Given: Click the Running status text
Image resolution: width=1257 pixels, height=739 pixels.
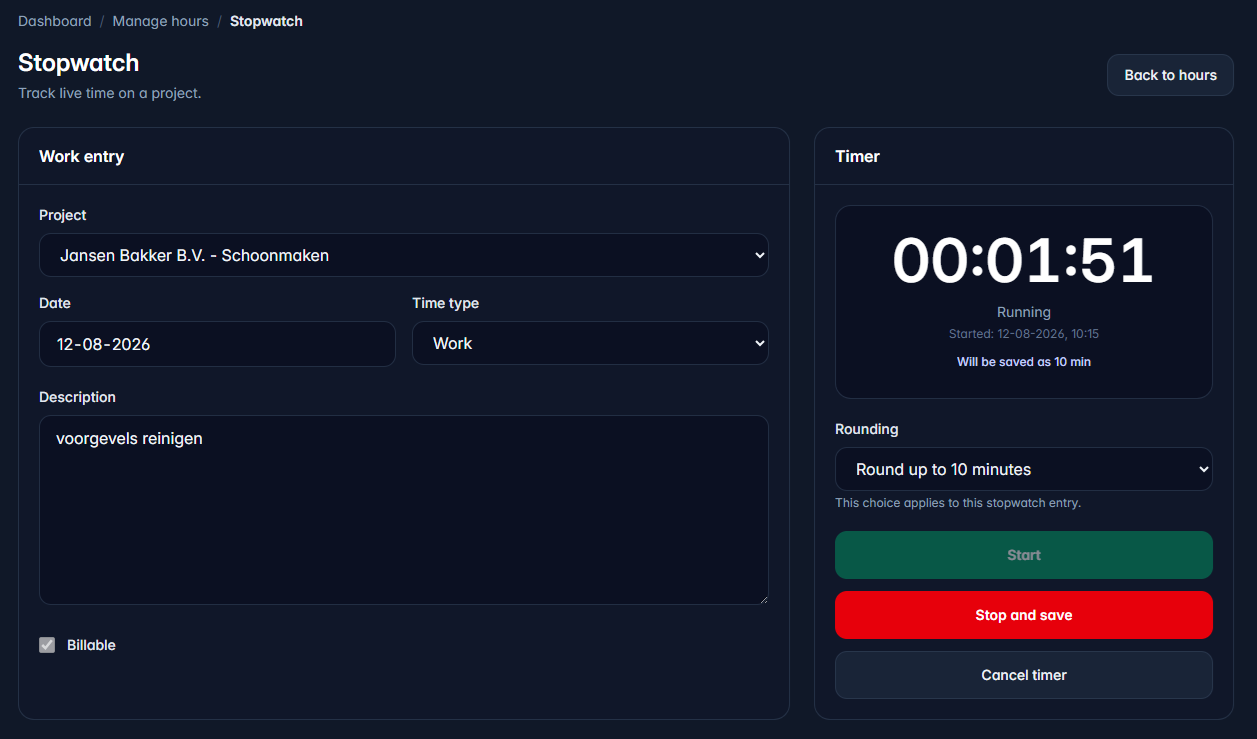Looking at the screenshot, I should coord(1023,312).
